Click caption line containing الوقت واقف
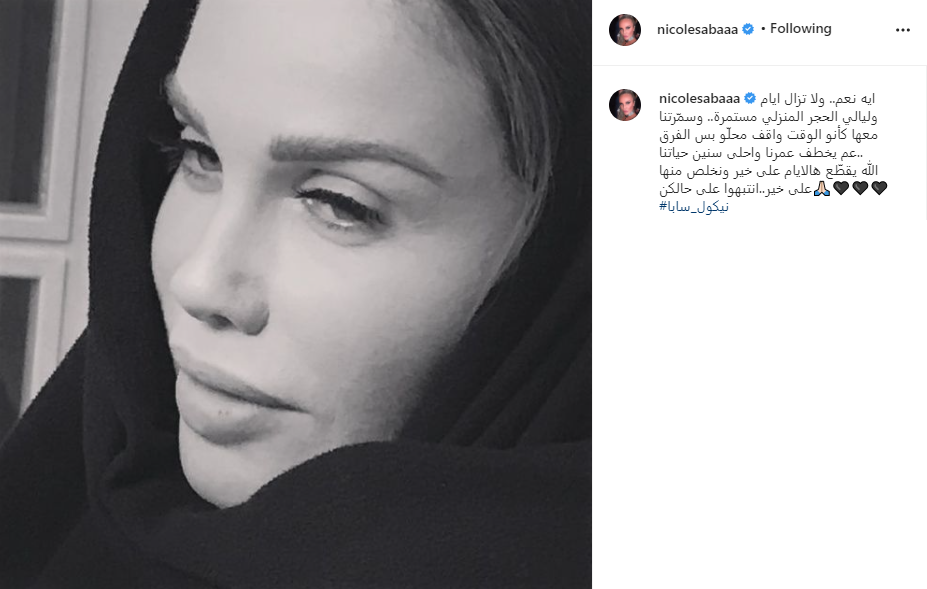Image resolution: width=927 pixels, height=589 pixels. point(769,135)
